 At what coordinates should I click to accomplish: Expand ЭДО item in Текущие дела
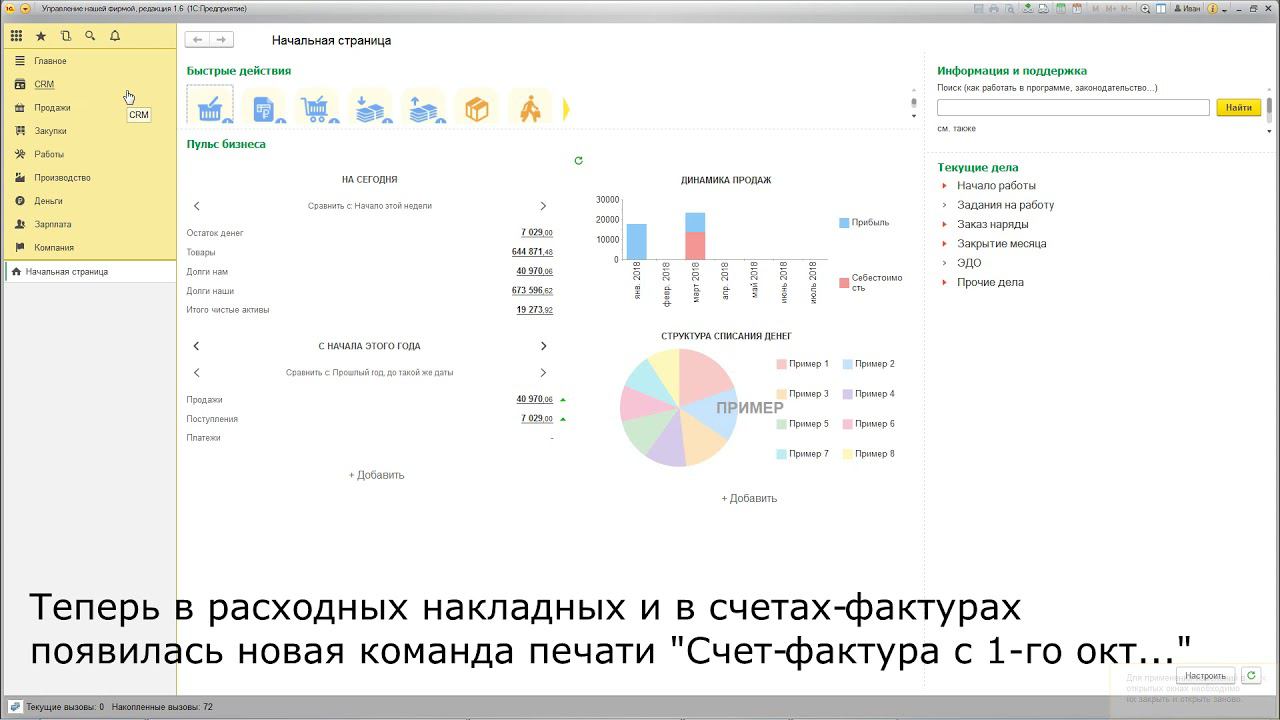(x=943, y=263)
